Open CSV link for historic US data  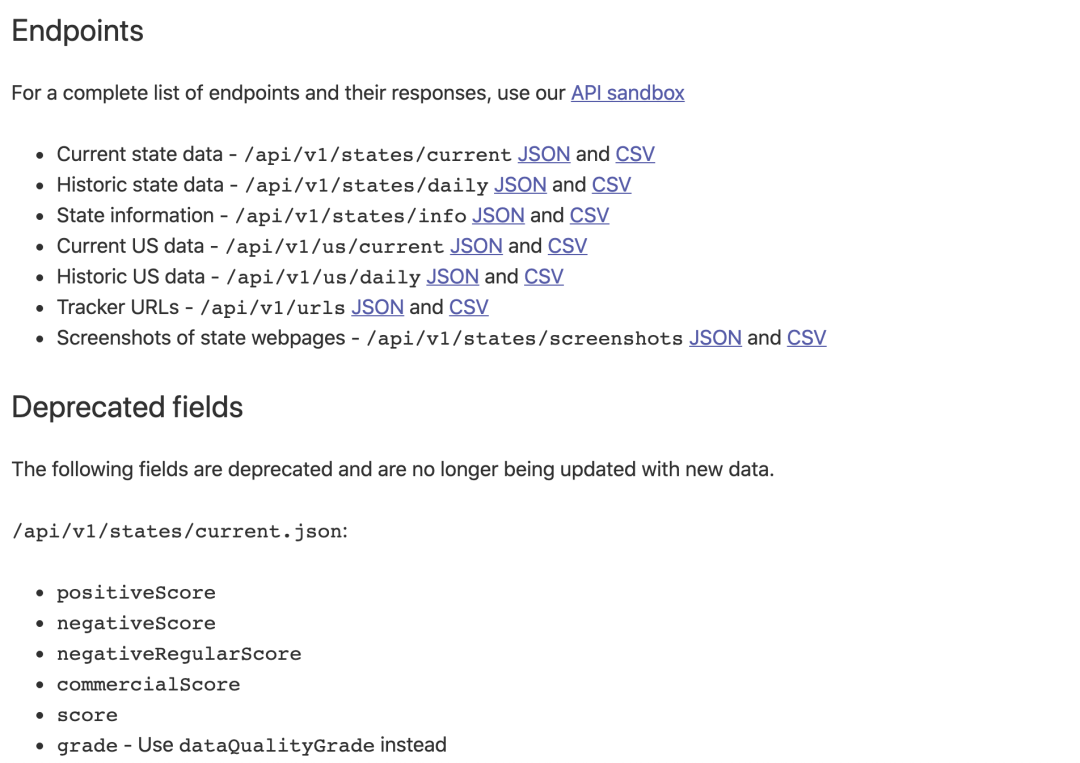point(544,276)
